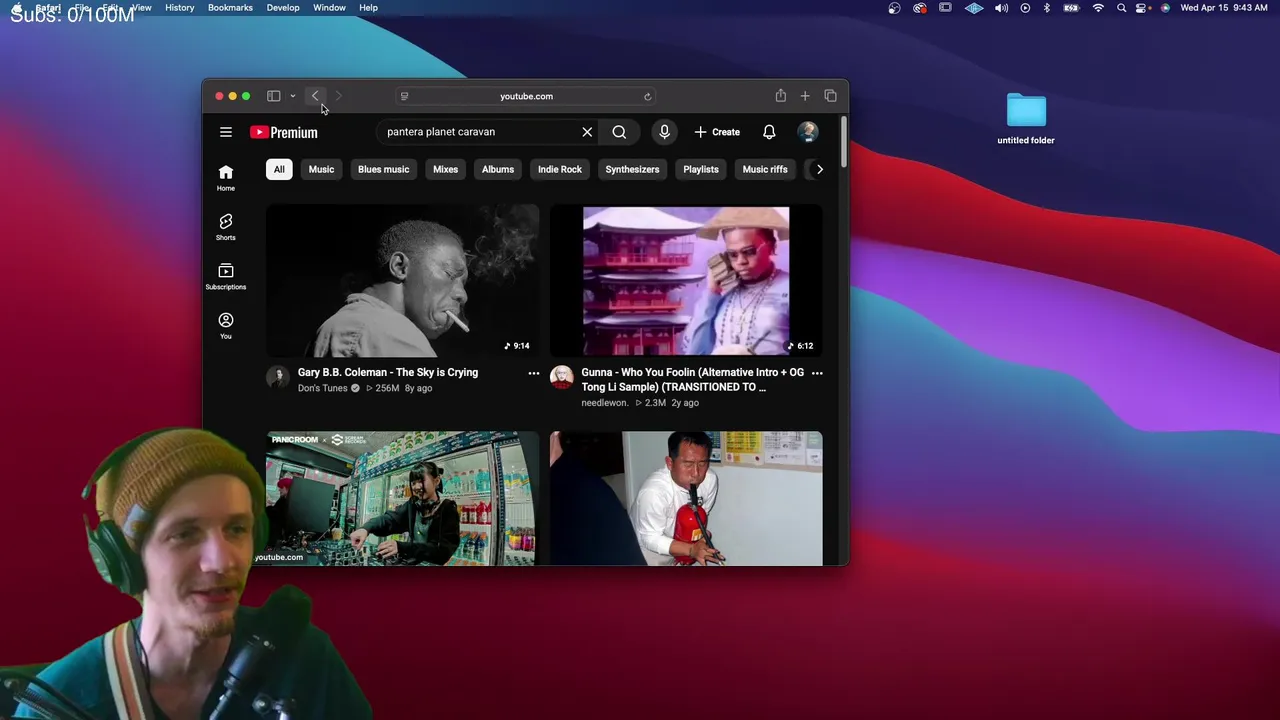Open the View menu
The height and width of the screenshot is (720, 1280).
point(142,8)
